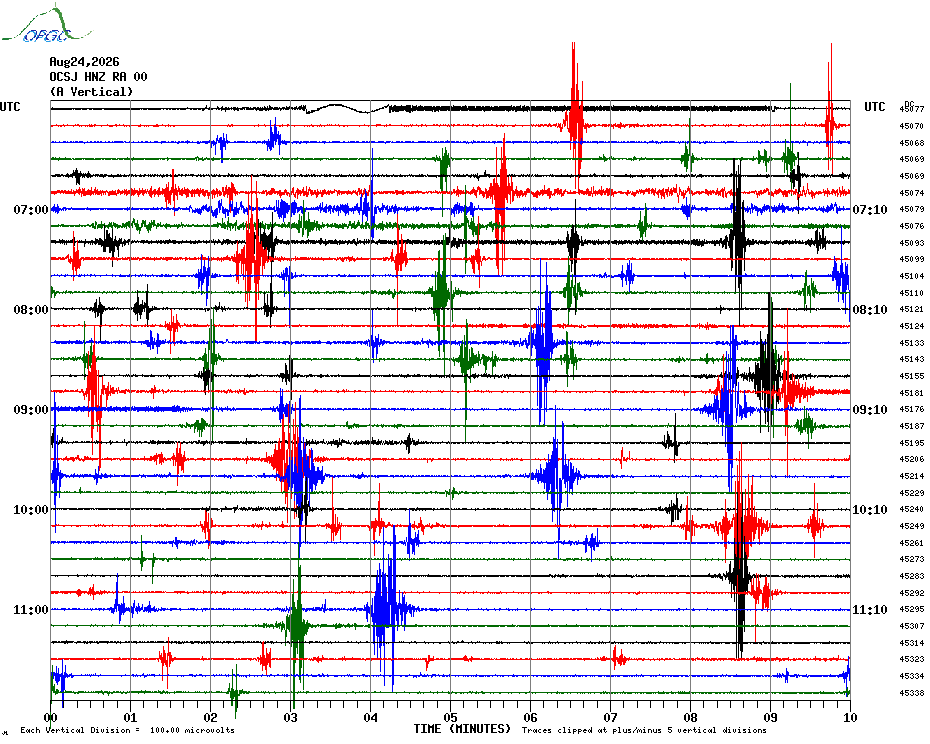Click the DC value "45133"
Screen dimensions: 930x744
coord(912,343)
